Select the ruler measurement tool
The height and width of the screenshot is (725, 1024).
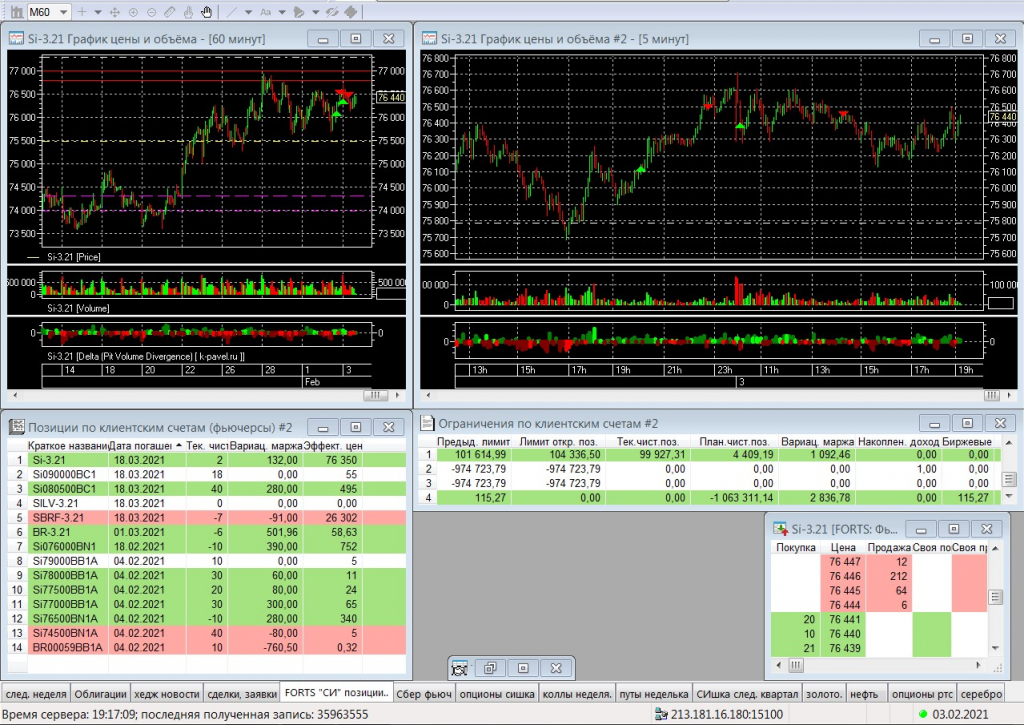pos(170,12)
